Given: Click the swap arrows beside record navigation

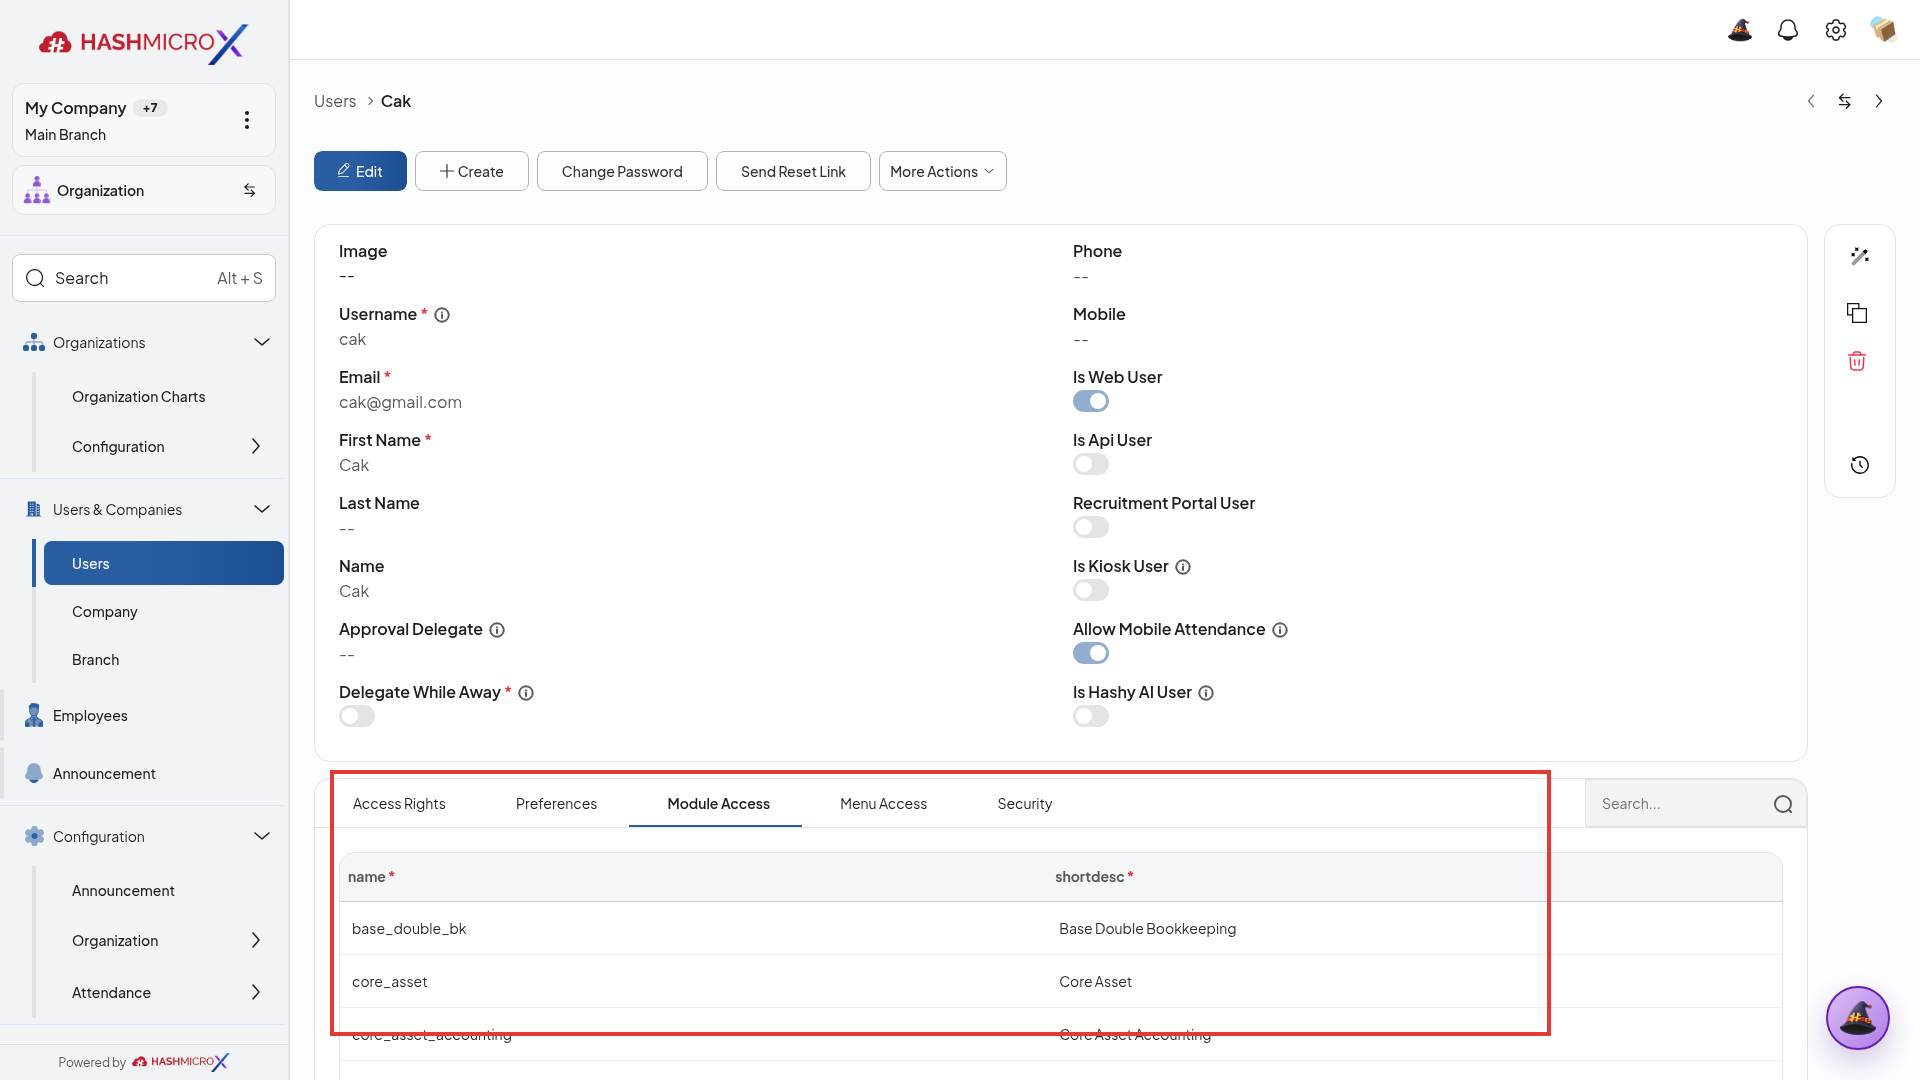Looking at the screenshot, I should point(1845,101).
